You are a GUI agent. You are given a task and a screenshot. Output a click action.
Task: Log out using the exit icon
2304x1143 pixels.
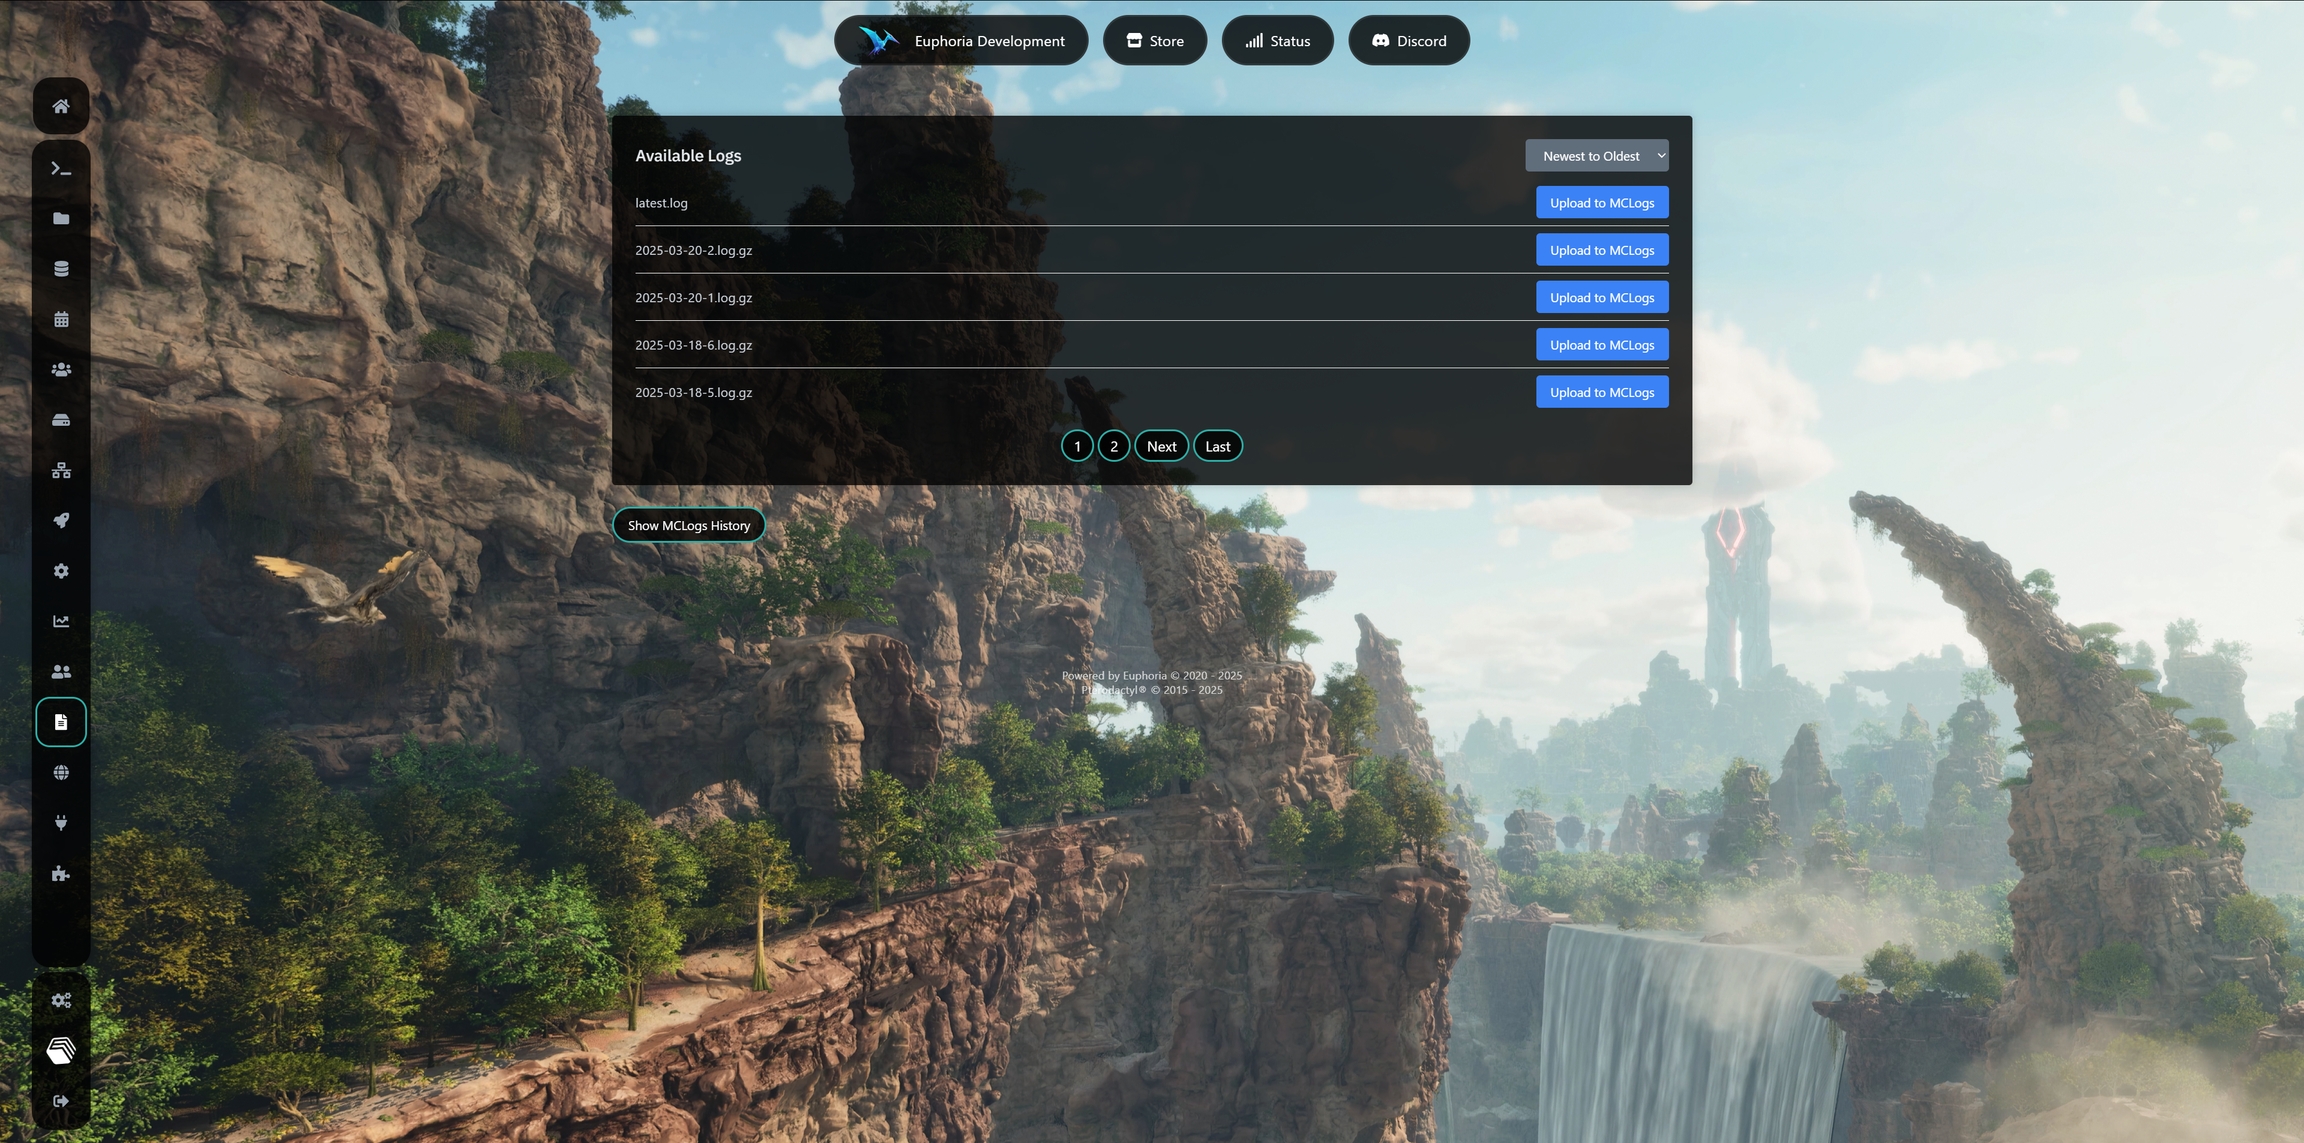click(61, 1100)
